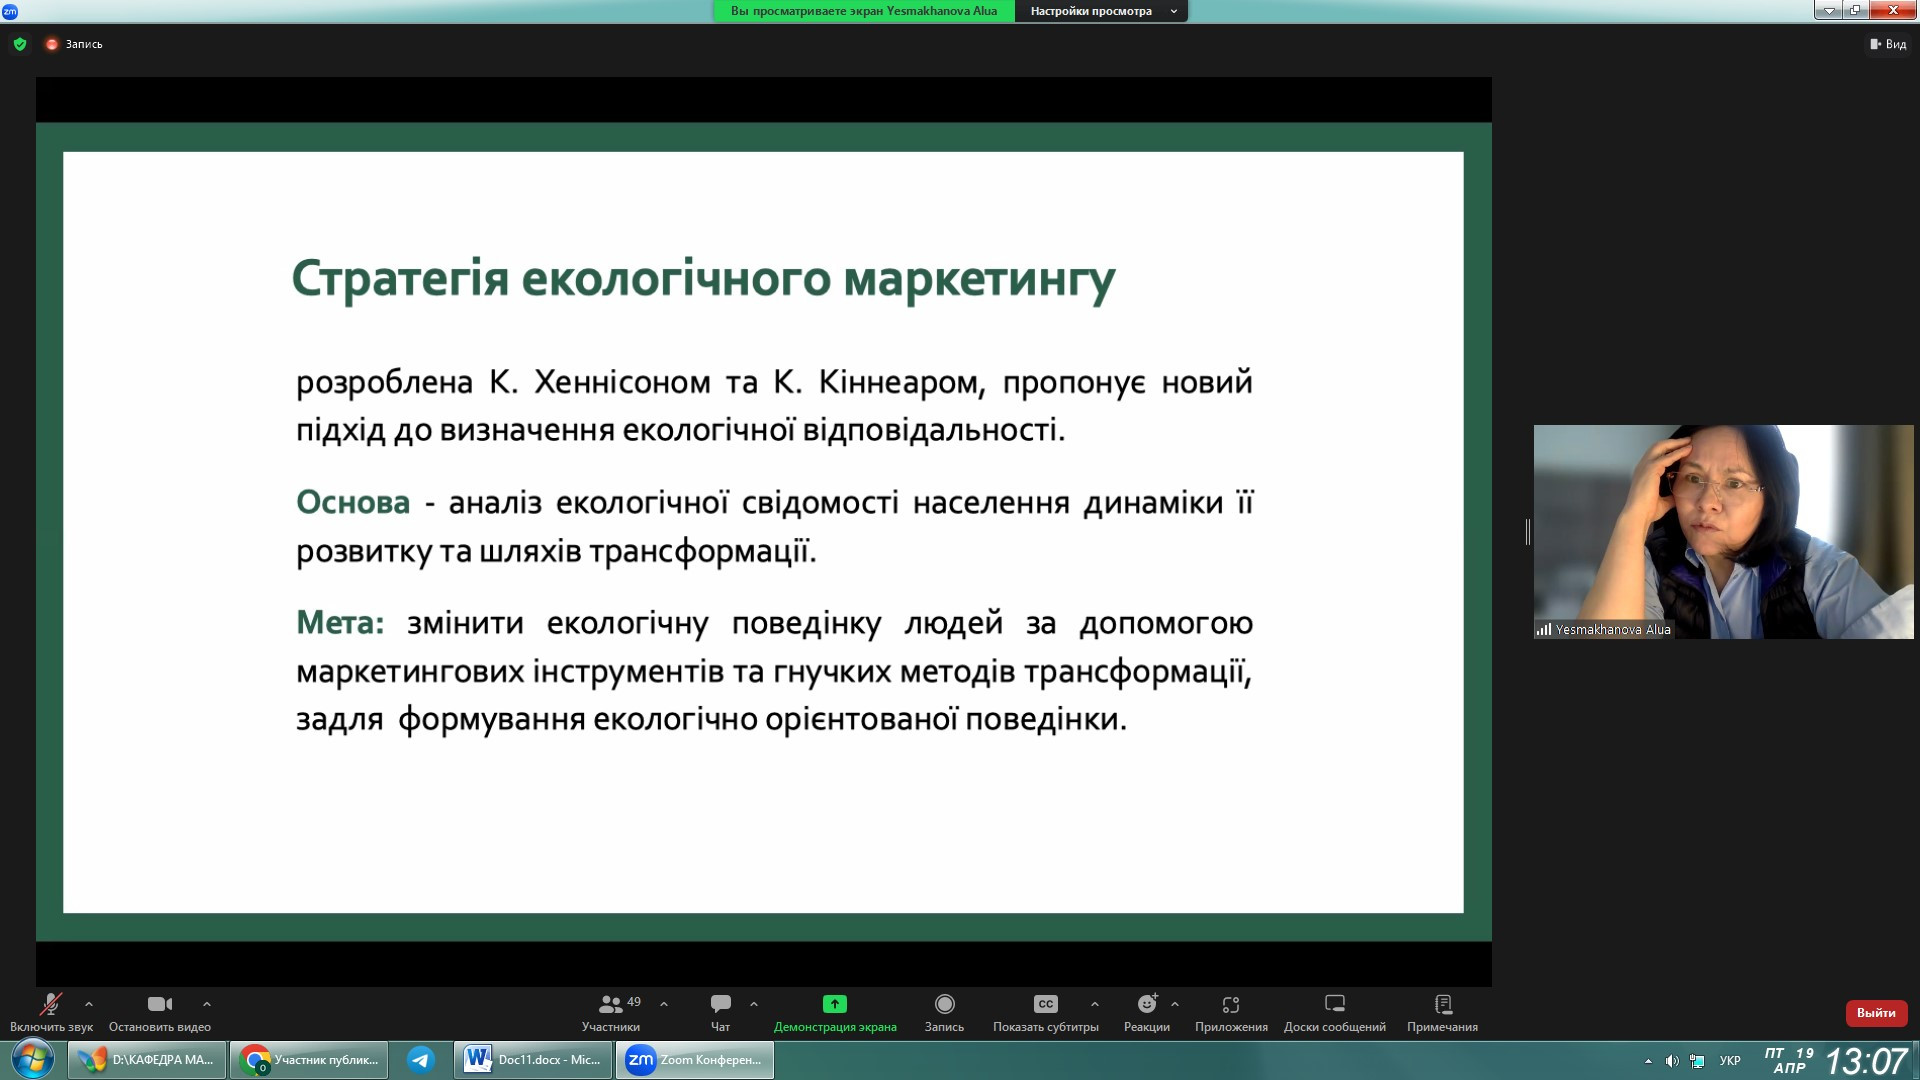This screenshot has height=1080, width=1920.
Task: Click the network tray icon
Action: (1697, 1060)
